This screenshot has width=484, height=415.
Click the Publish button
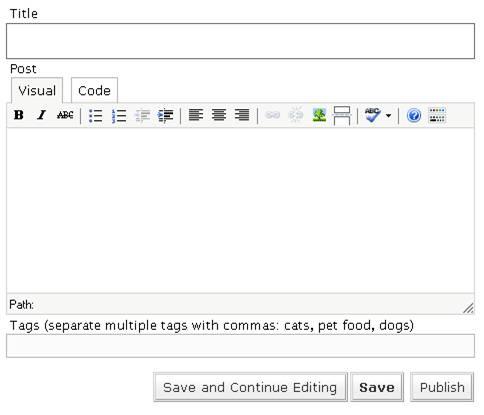pos(442,387)
